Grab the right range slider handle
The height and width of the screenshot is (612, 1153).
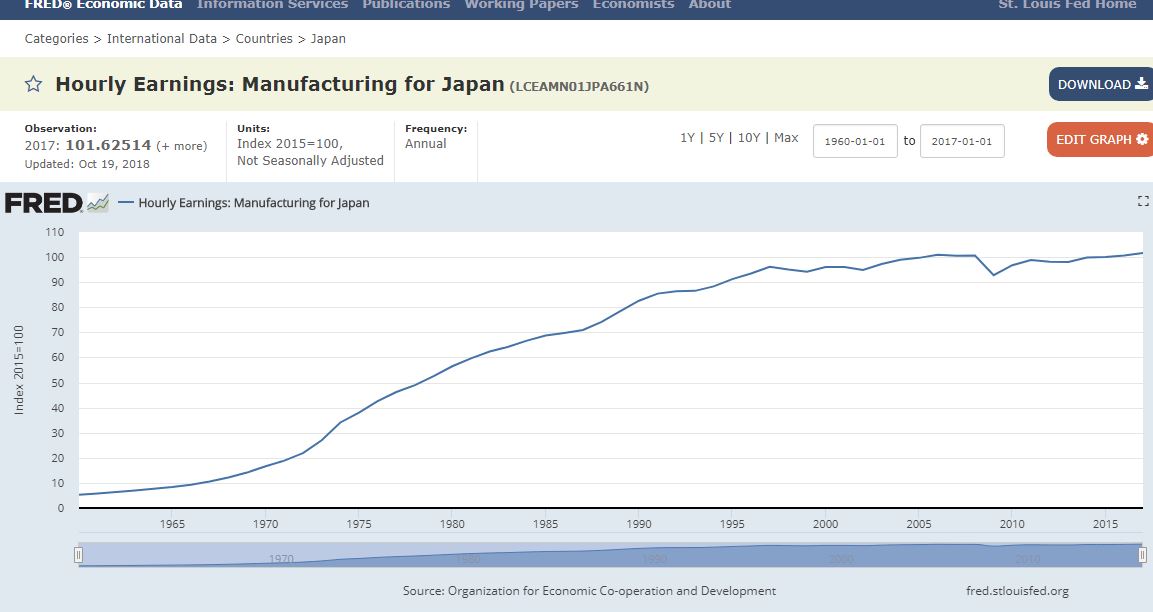1142,555
